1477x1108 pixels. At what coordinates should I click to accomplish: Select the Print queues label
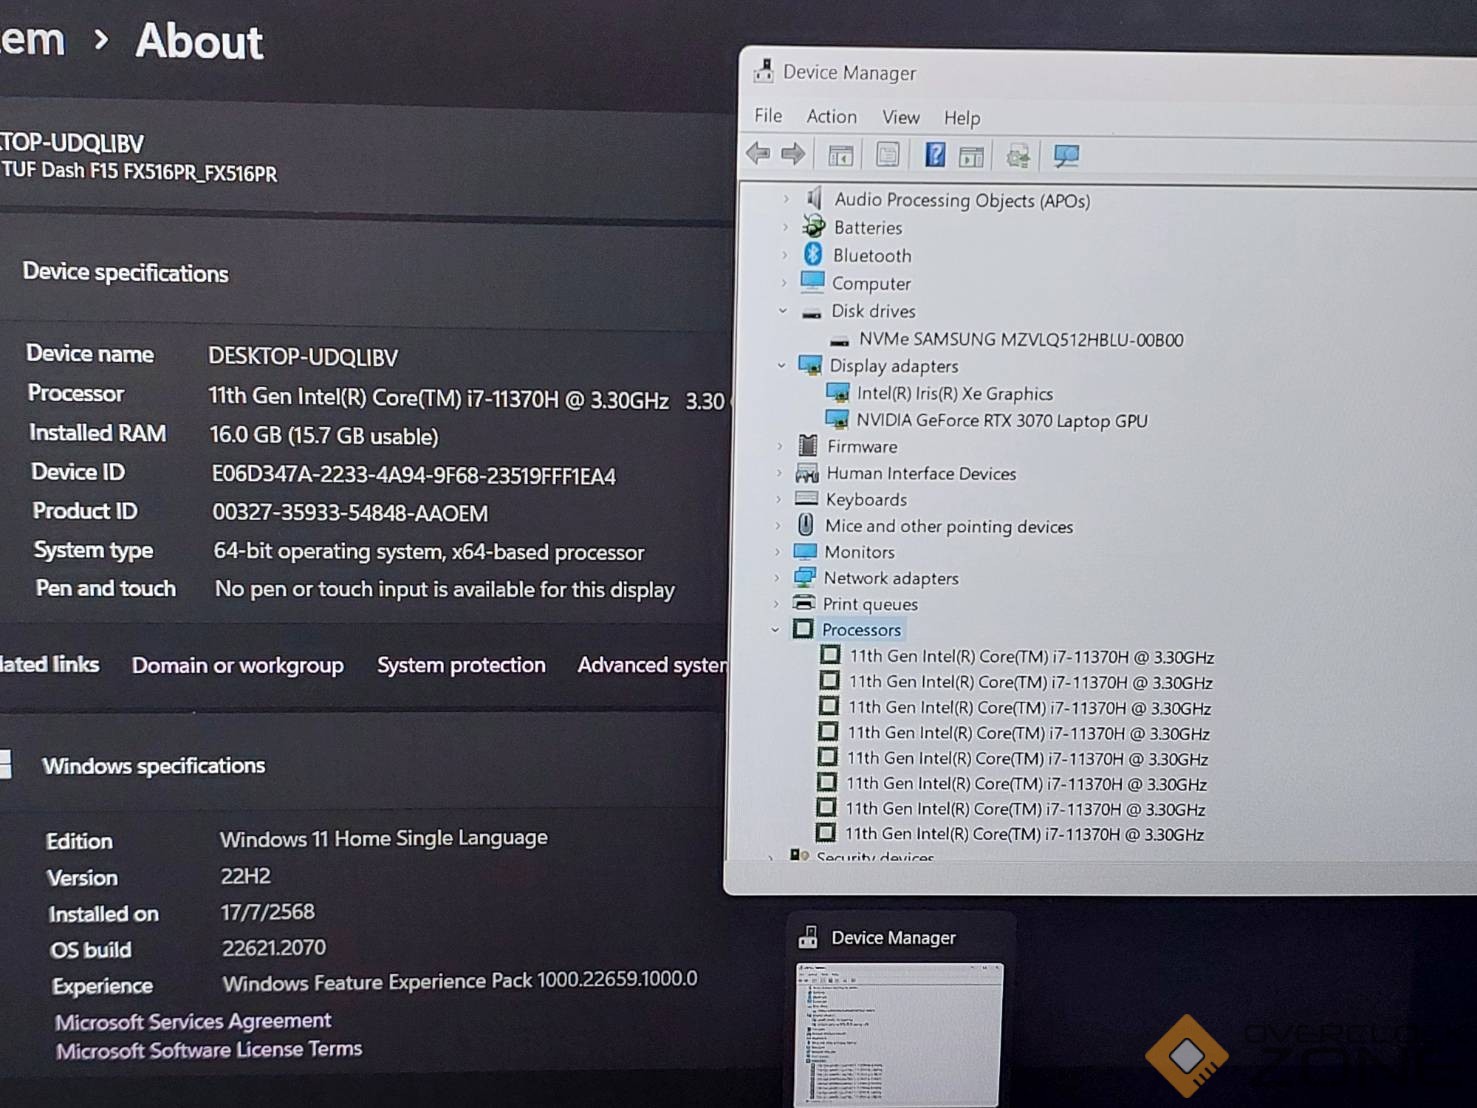click(x=870, y=604)
